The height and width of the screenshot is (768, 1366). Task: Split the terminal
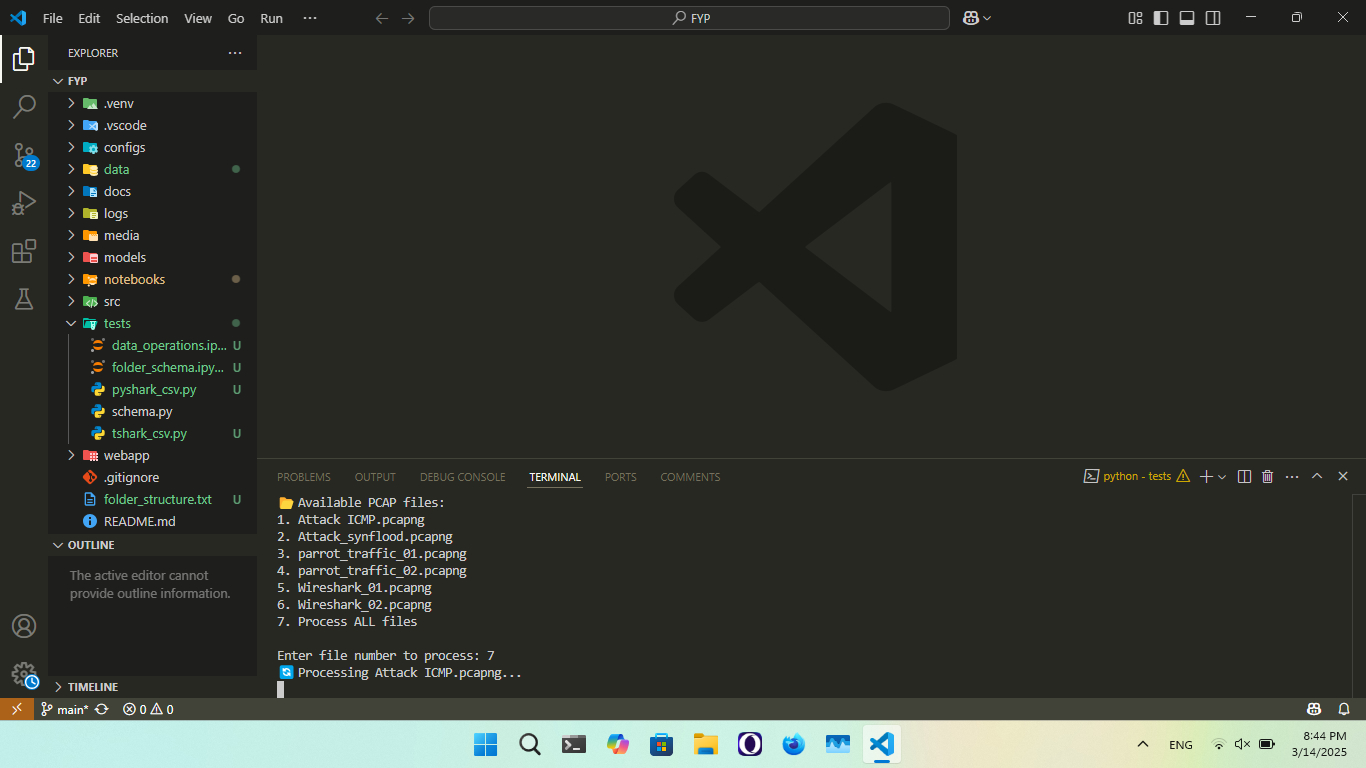1244,477
